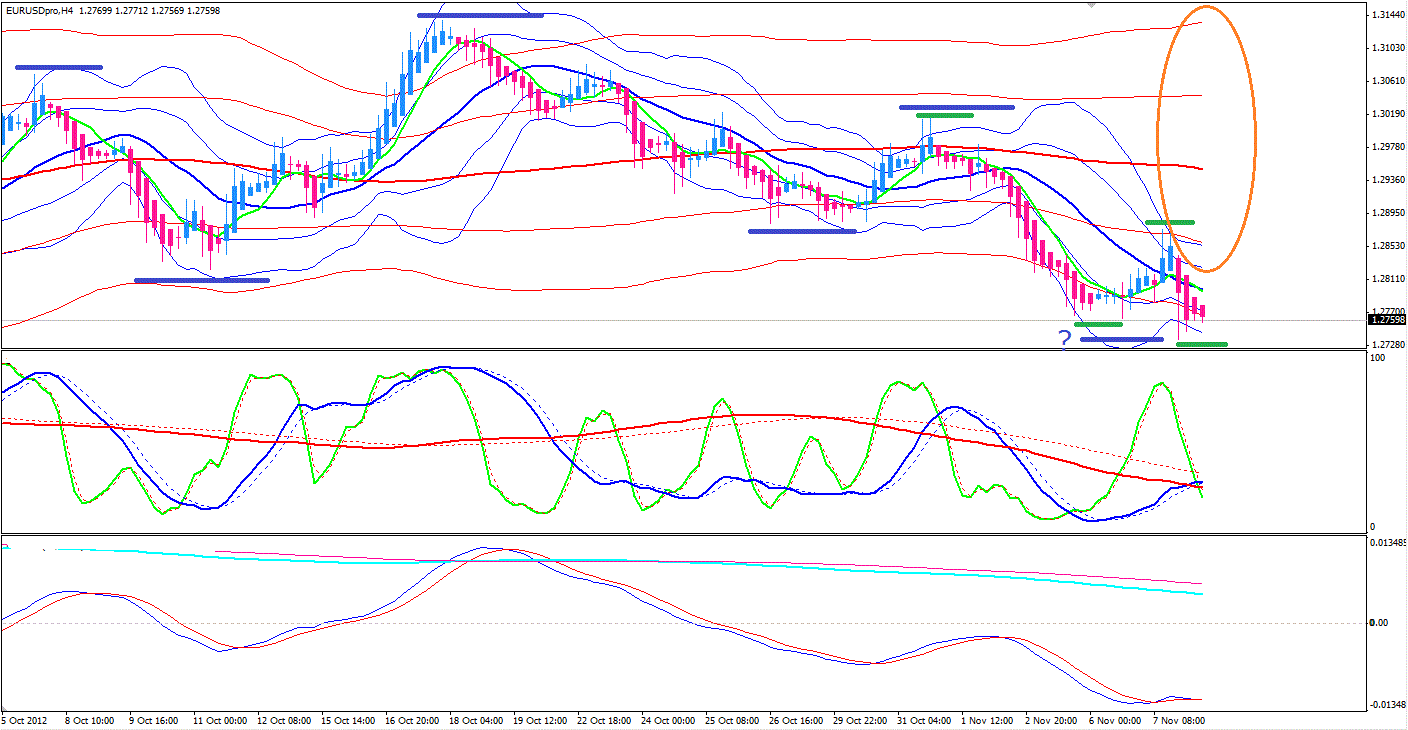
Task: Click the current price label 1.27598
Action: pos(1388,320)
